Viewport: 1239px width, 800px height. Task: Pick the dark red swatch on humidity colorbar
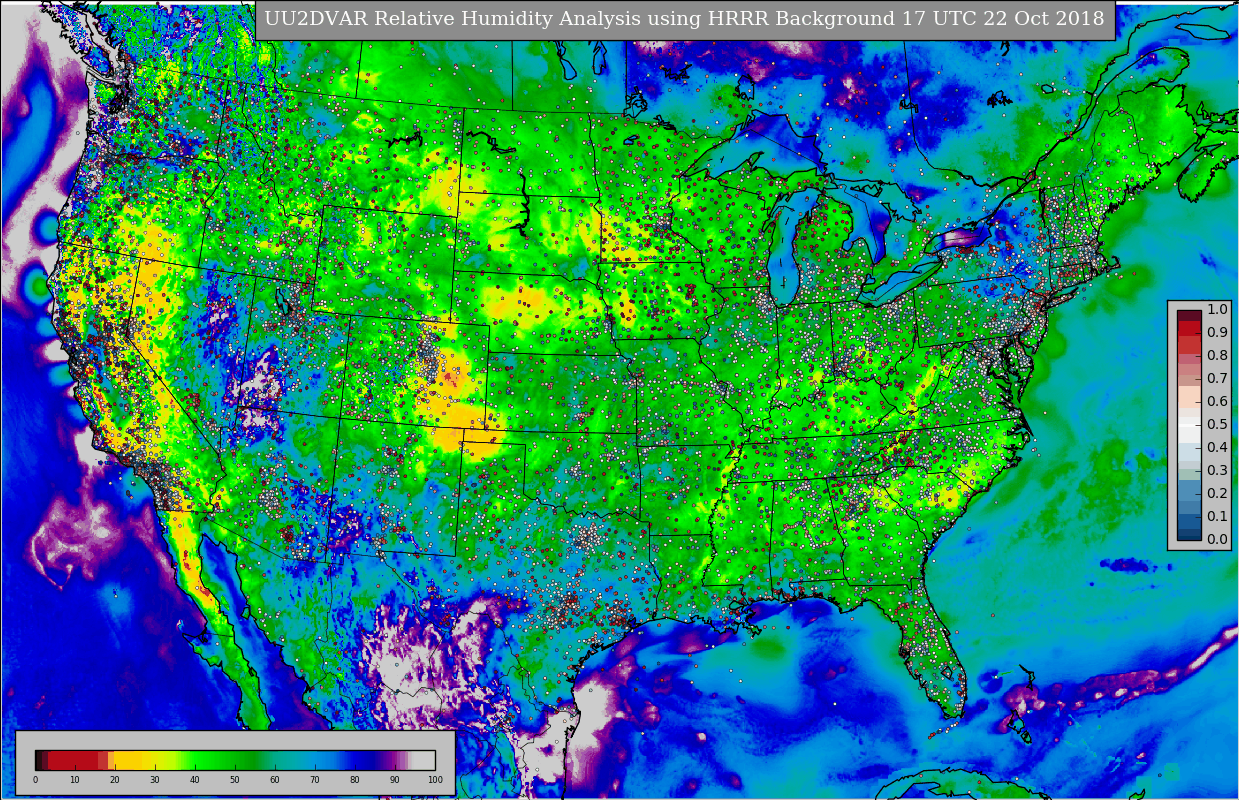(x=73, y=760)
